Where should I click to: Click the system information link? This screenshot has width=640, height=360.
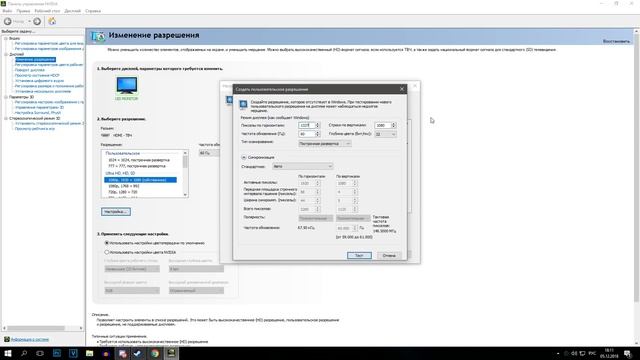click(x=30, y=340)
